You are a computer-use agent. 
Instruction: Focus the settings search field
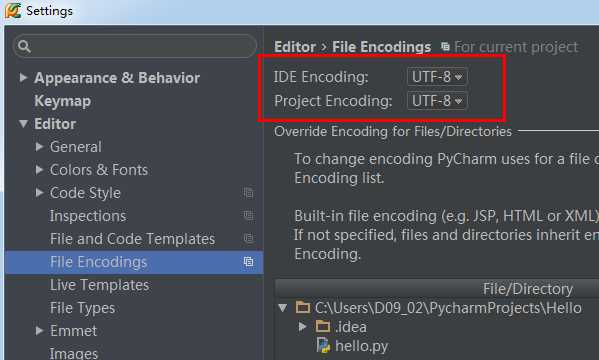pos(134,46)
